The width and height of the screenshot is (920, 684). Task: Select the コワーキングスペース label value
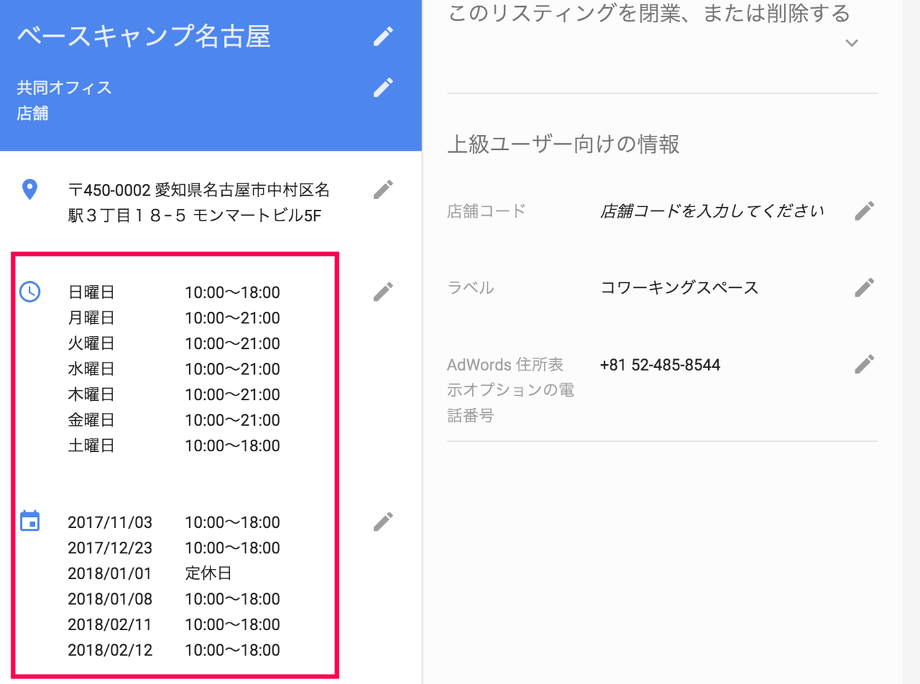tap(679, 288)
